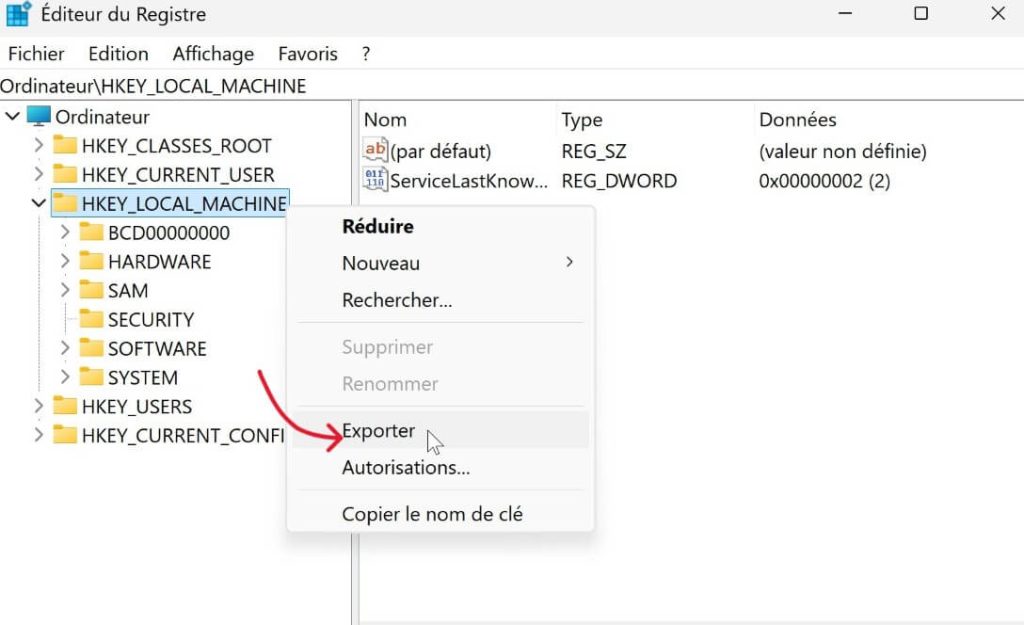Open the Edition menu
This screenshot has width=1024, height=625.
pyautogui.click(x=118, y=53)
